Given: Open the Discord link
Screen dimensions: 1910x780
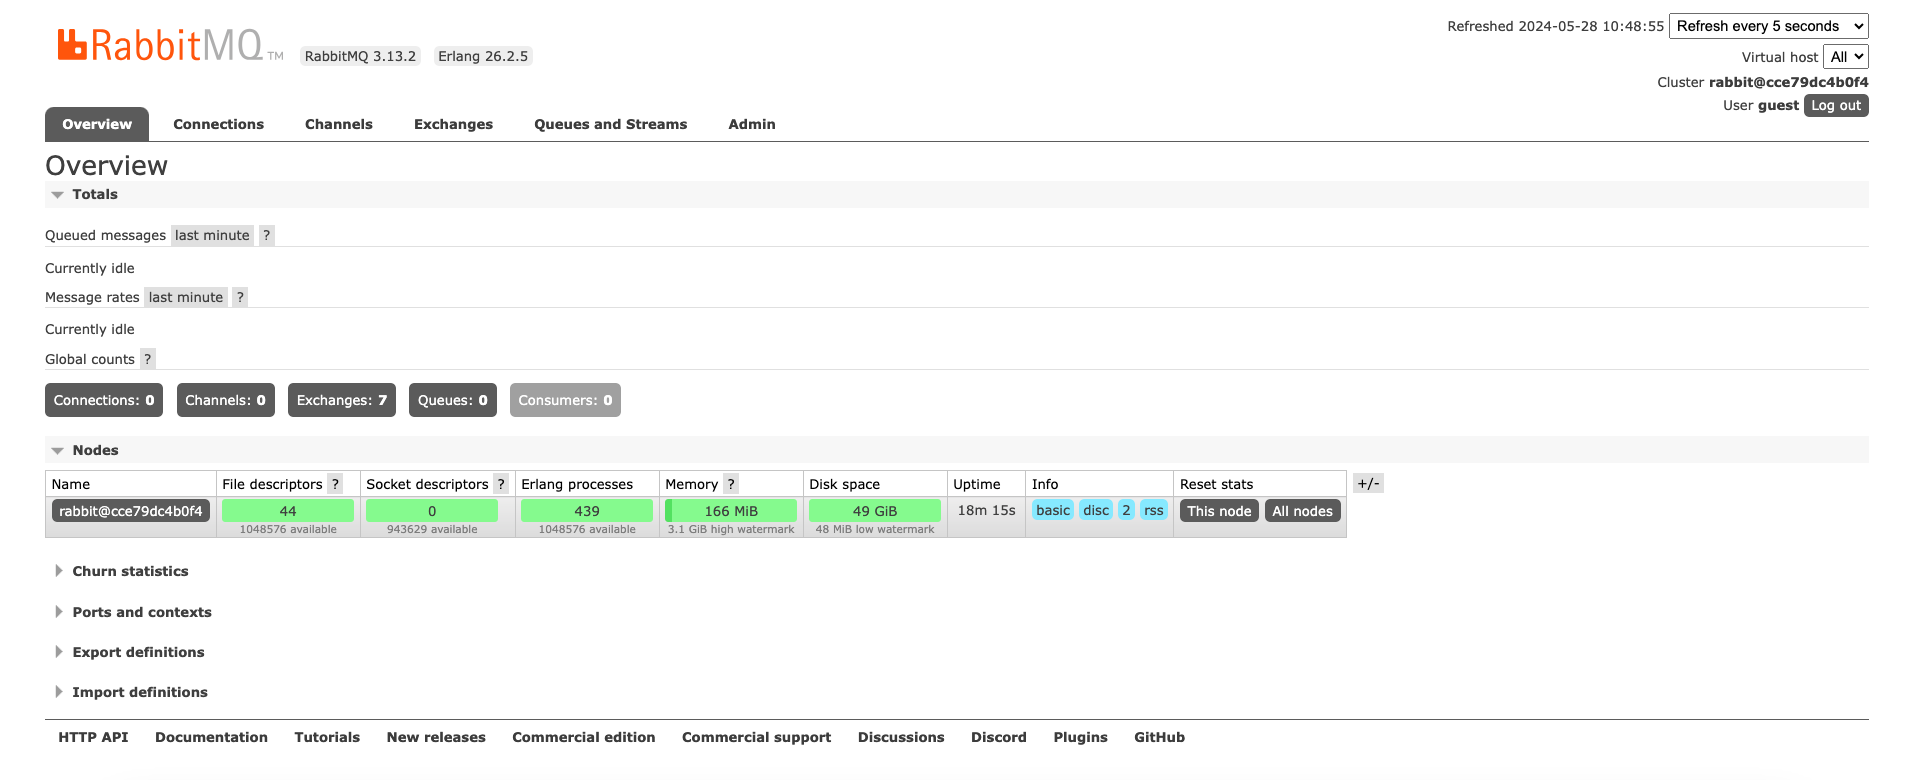Looking at the screenshot, I should [999, 737].
